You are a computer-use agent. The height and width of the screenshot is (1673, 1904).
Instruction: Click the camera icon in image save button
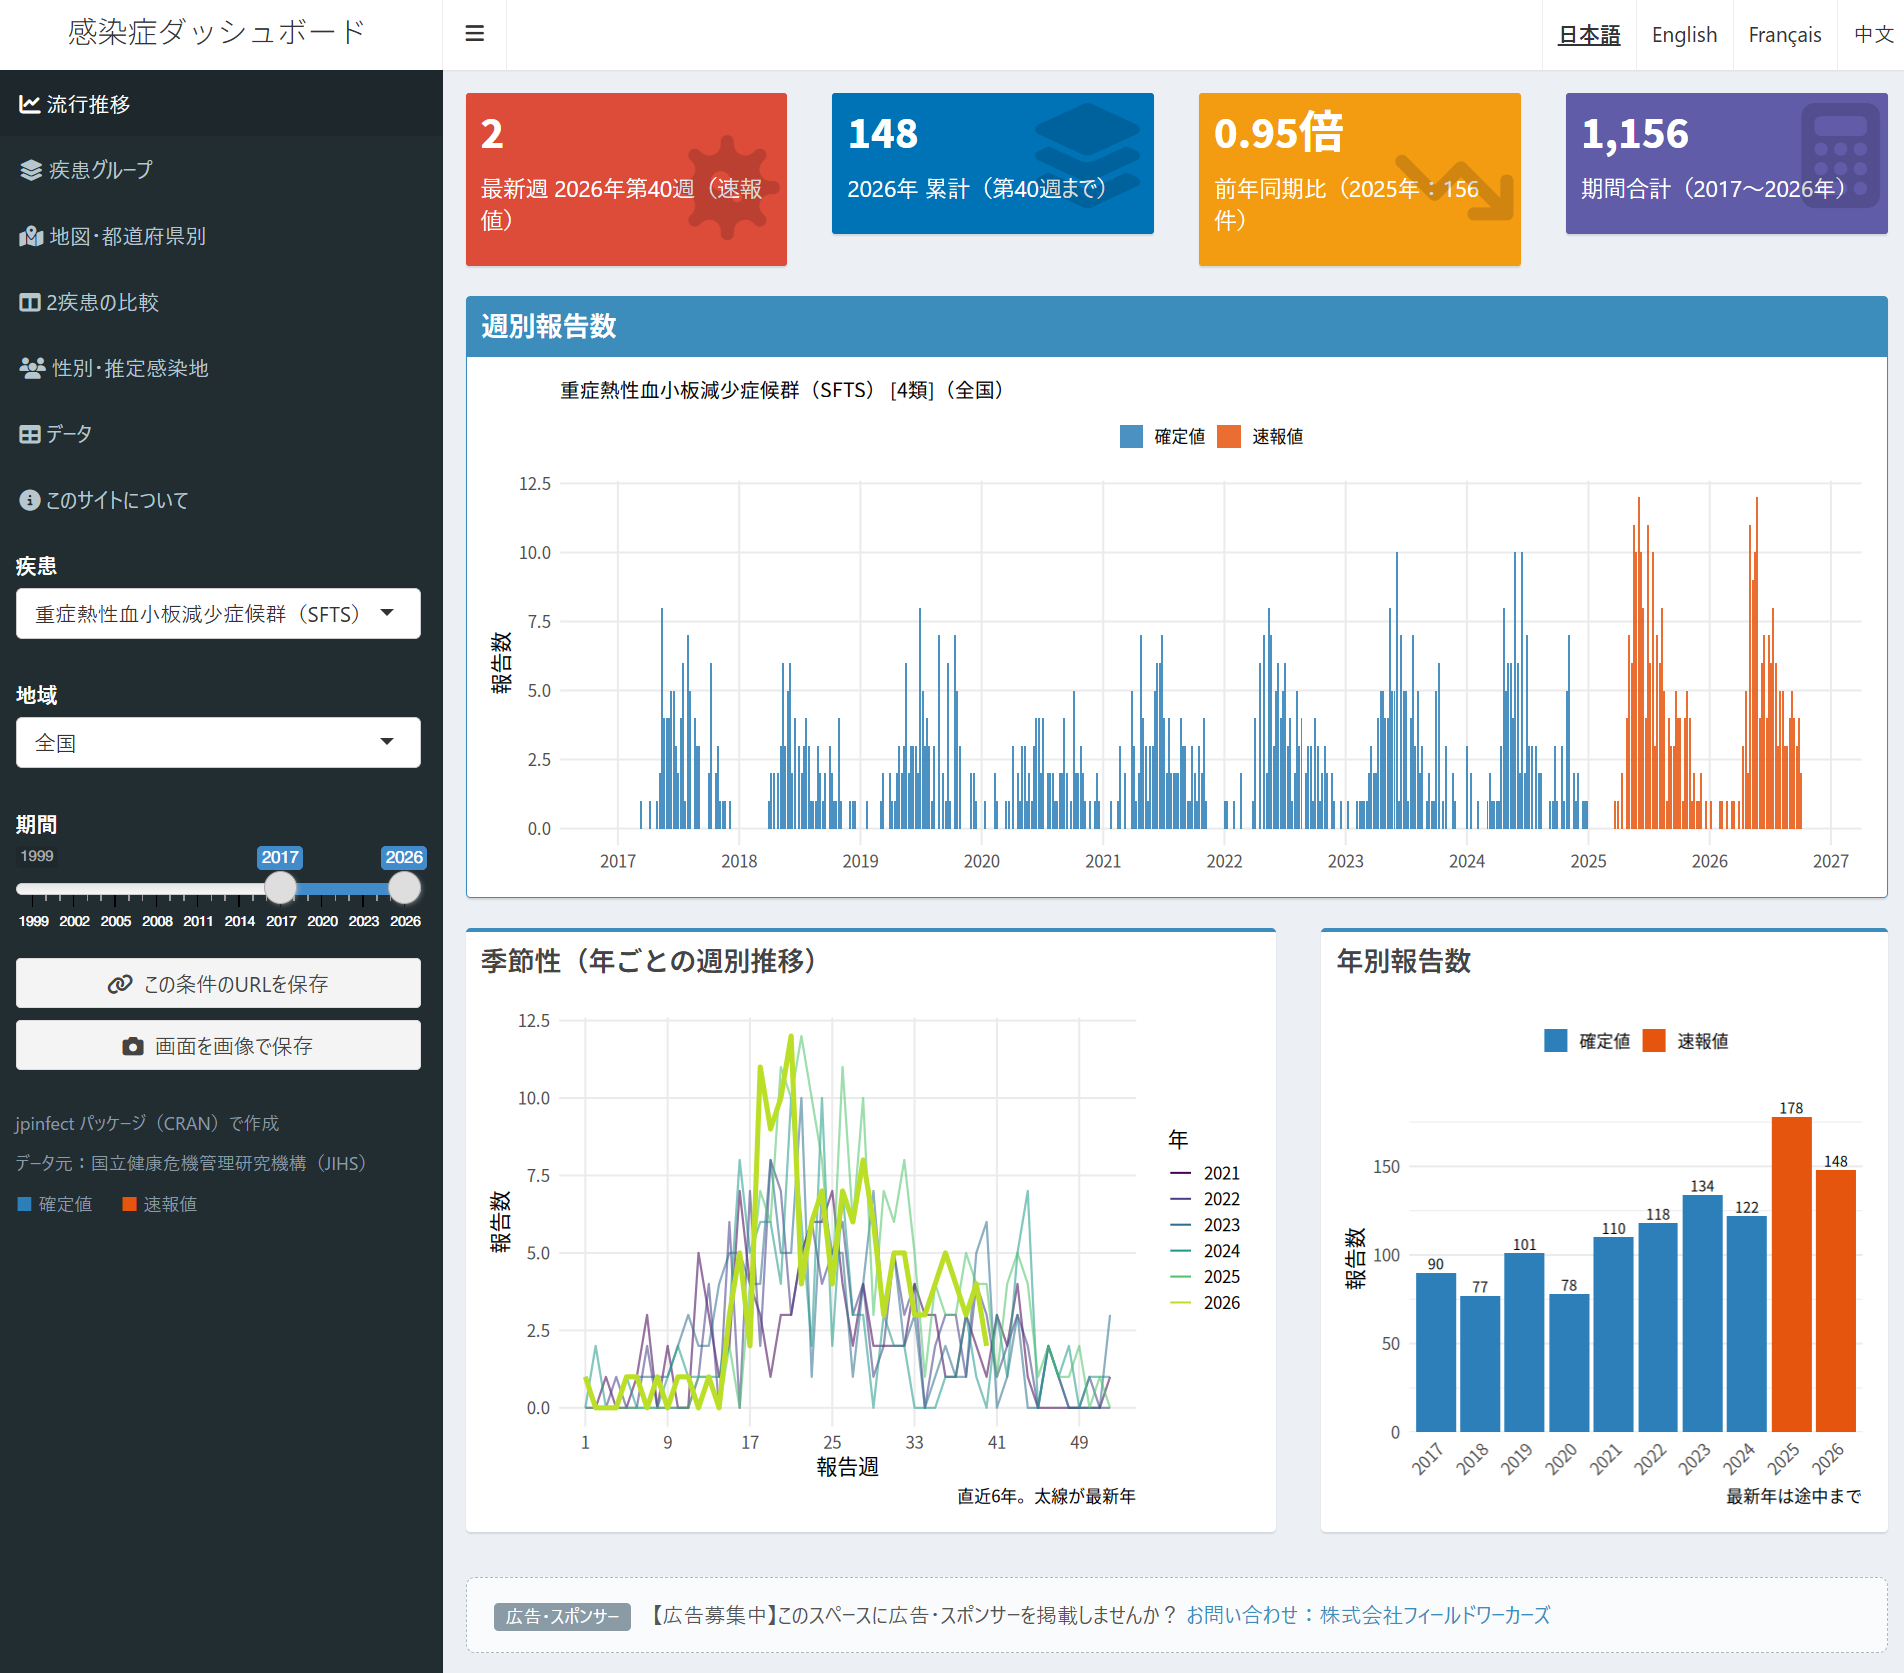coord(133,1046)
